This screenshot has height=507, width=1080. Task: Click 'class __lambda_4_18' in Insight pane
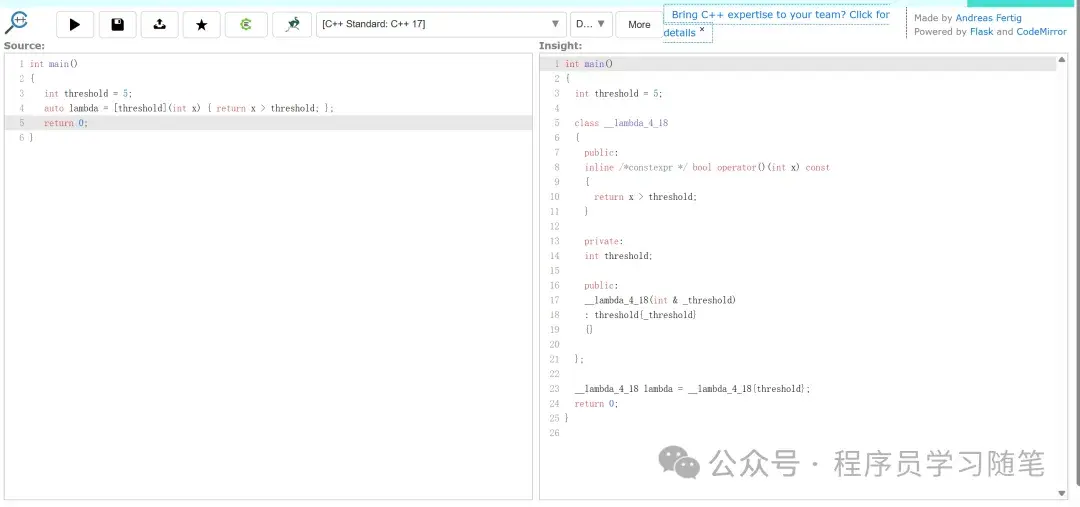click(621, 123)
